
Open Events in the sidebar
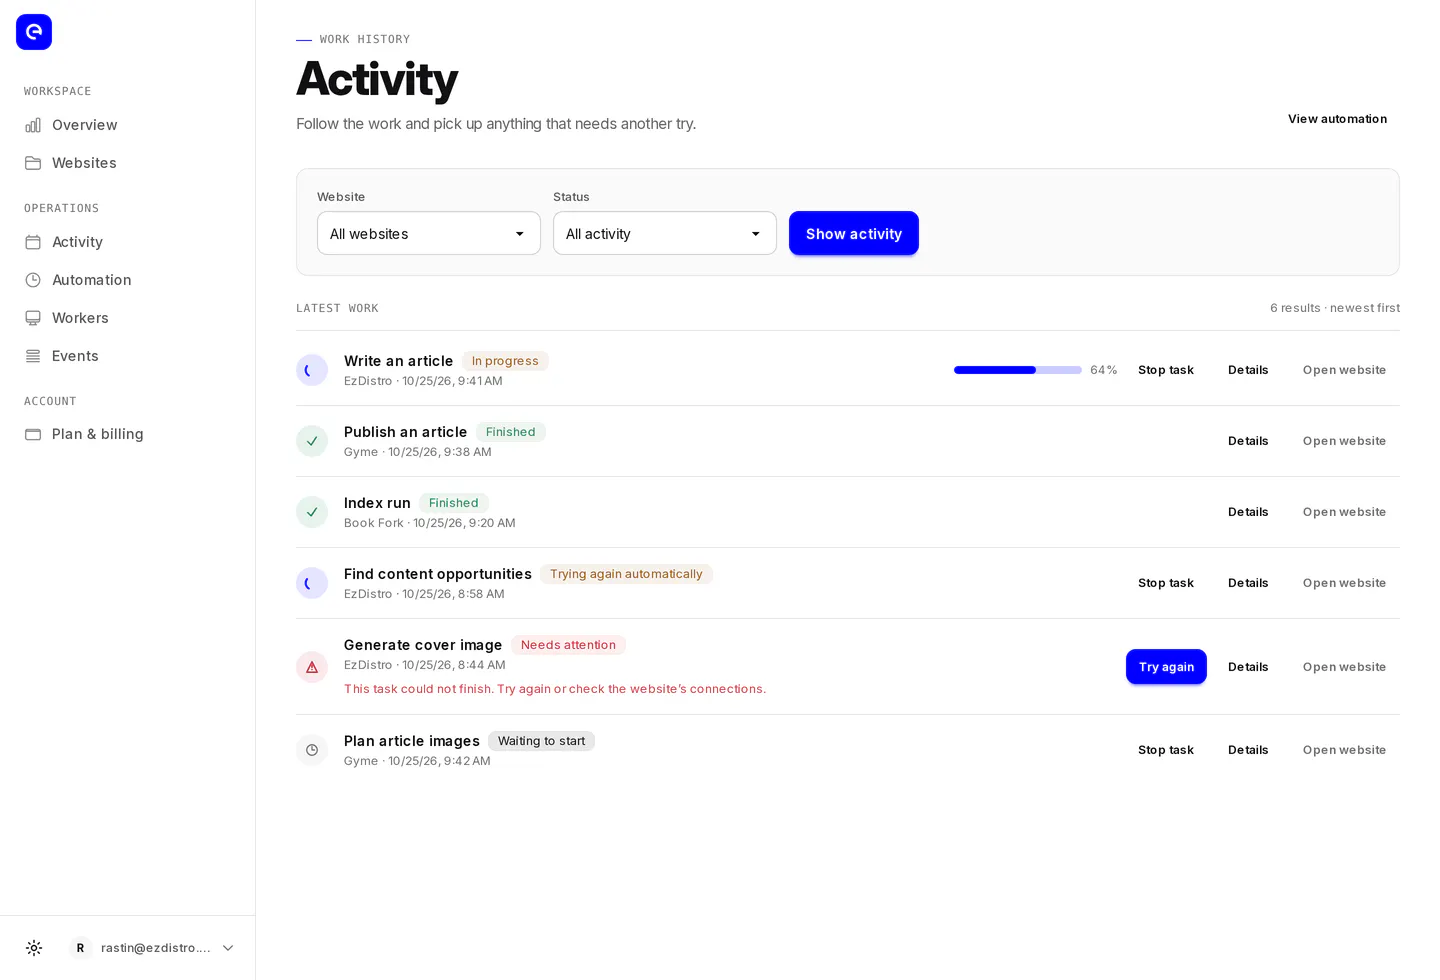pyautogui.click(x=127, y=356)
